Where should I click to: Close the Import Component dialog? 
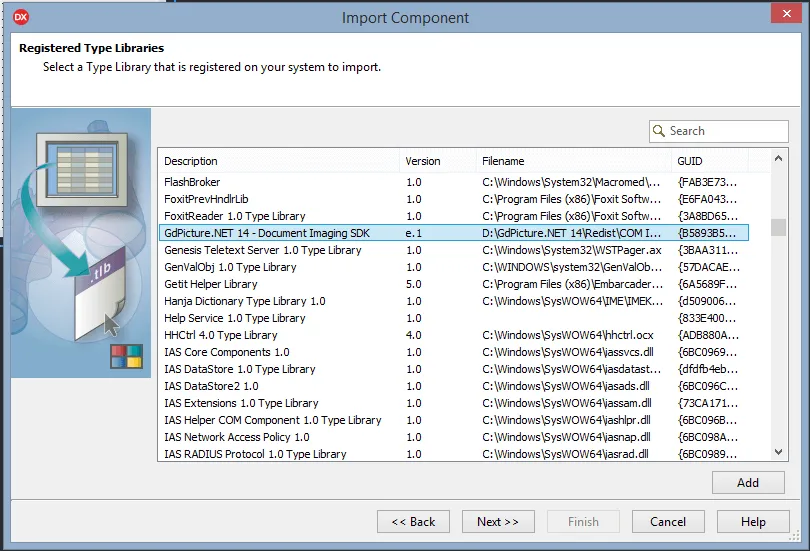coord(786,13)
